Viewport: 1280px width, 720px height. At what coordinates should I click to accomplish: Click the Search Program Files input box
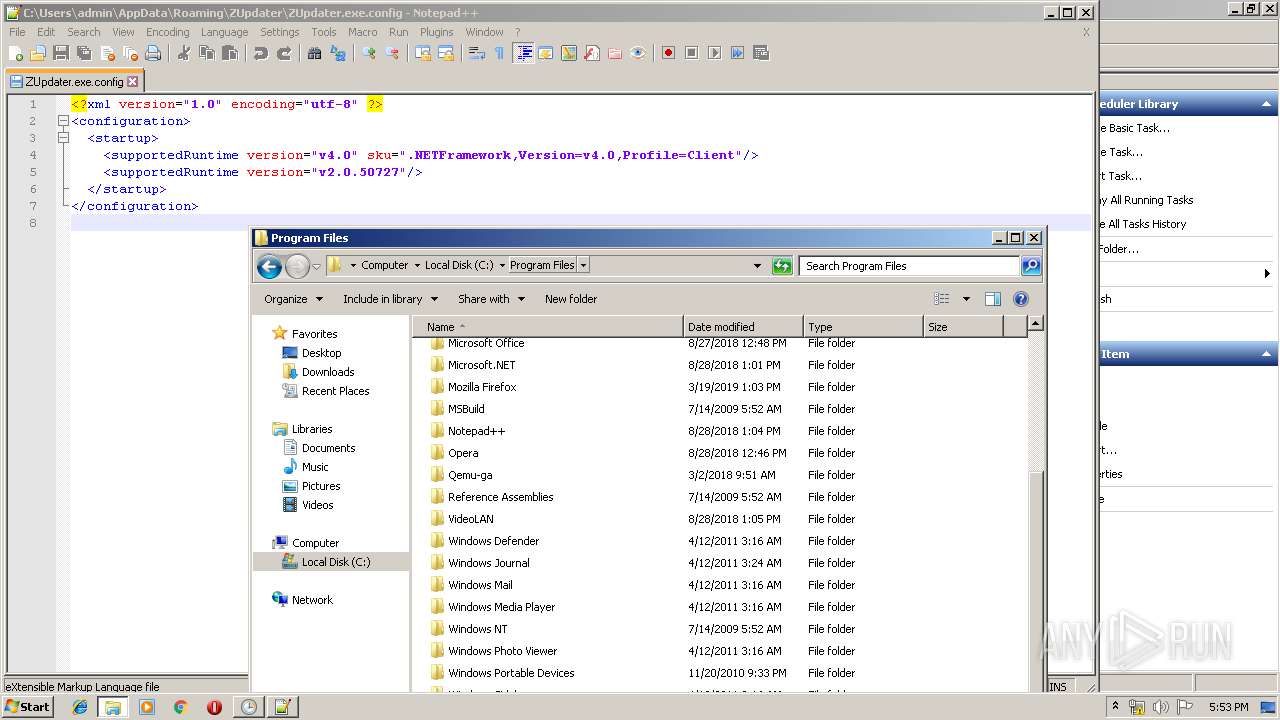909,266
